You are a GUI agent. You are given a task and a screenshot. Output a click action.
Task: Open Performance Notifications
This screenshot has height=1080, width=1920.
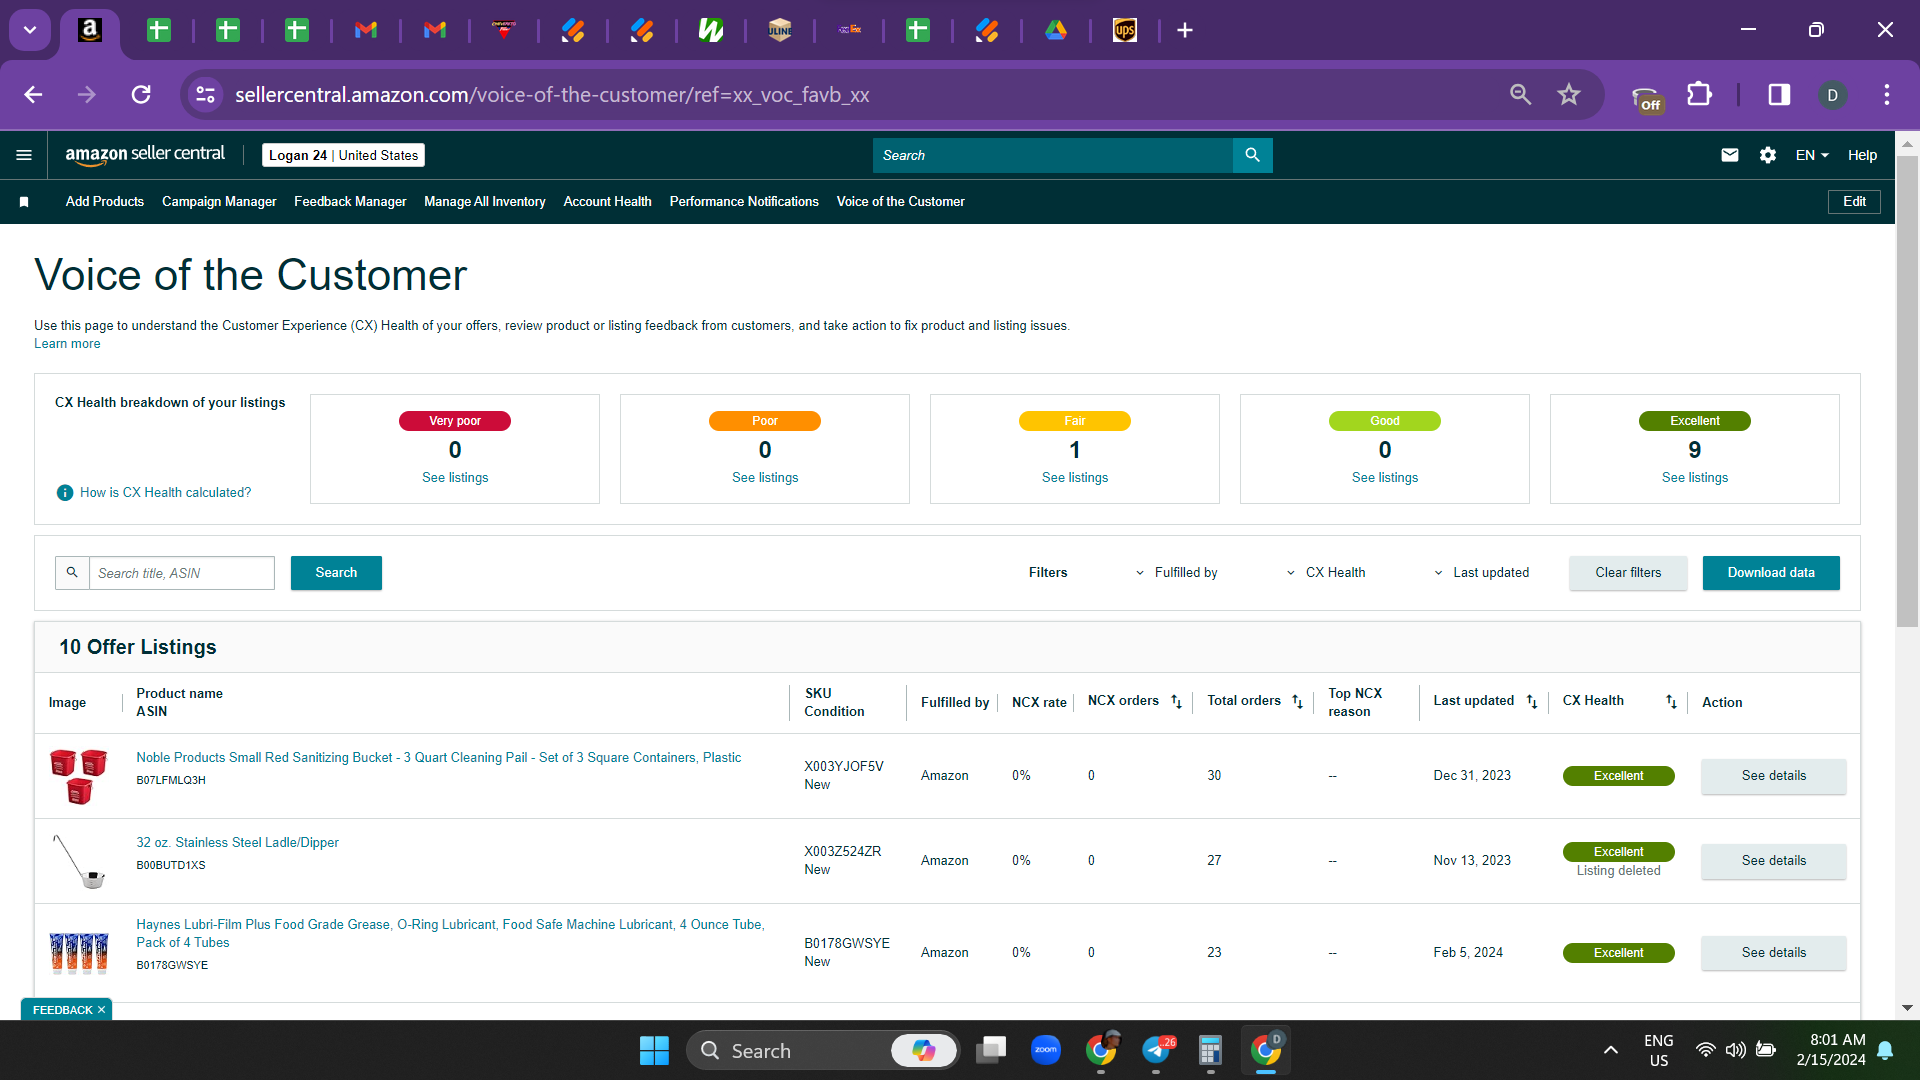point(744,202)
